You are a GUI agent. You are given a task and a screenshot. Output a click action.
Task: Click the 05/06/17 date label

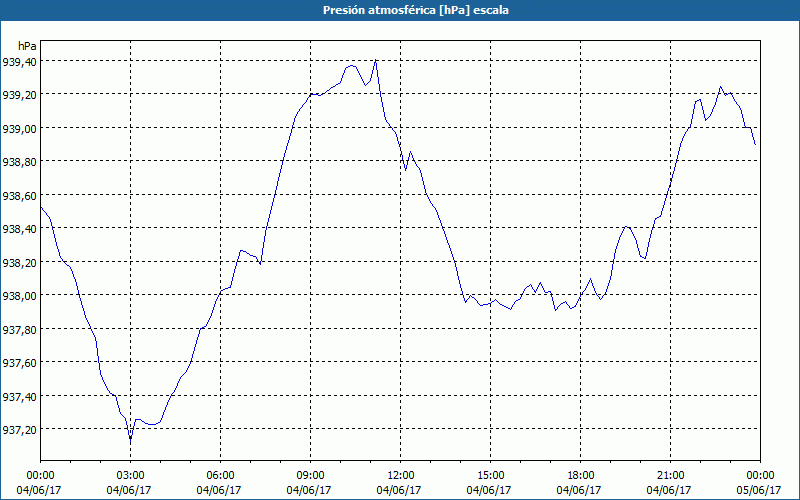pyautogui.click(x=759, y=490)
